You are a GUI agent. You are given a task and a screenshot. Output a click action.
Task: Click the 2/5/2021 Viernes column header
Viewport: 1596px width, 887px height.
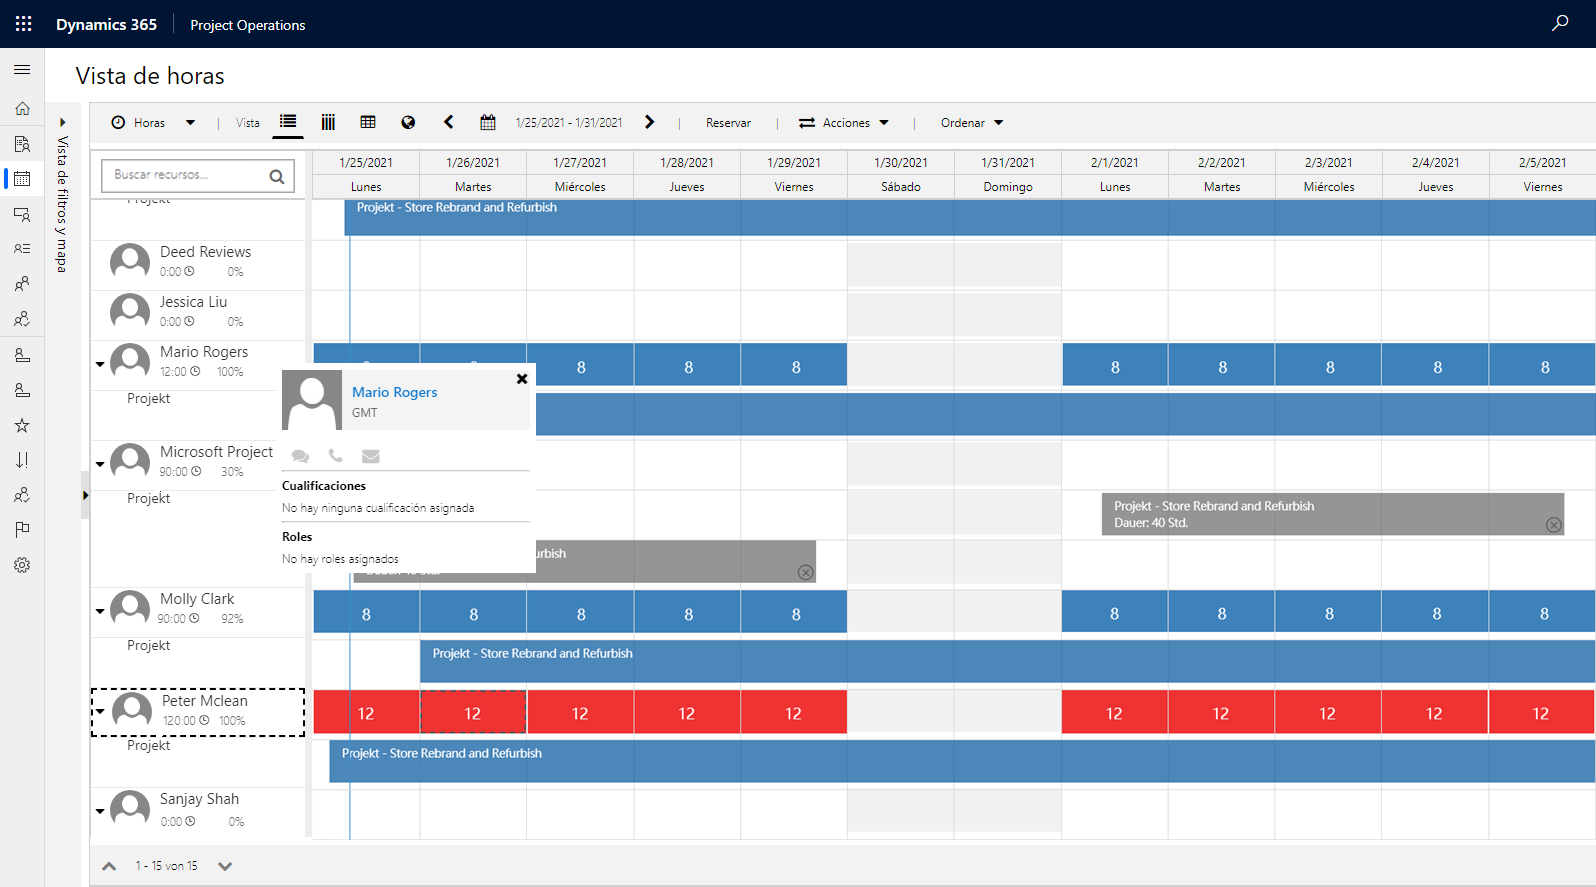(1542, 174)
